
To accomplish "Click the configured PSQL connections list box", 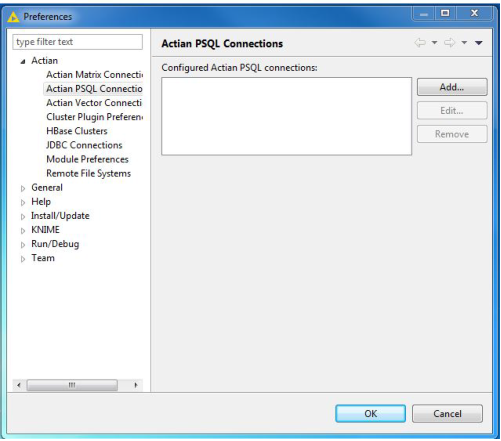I will pos(287,116).
